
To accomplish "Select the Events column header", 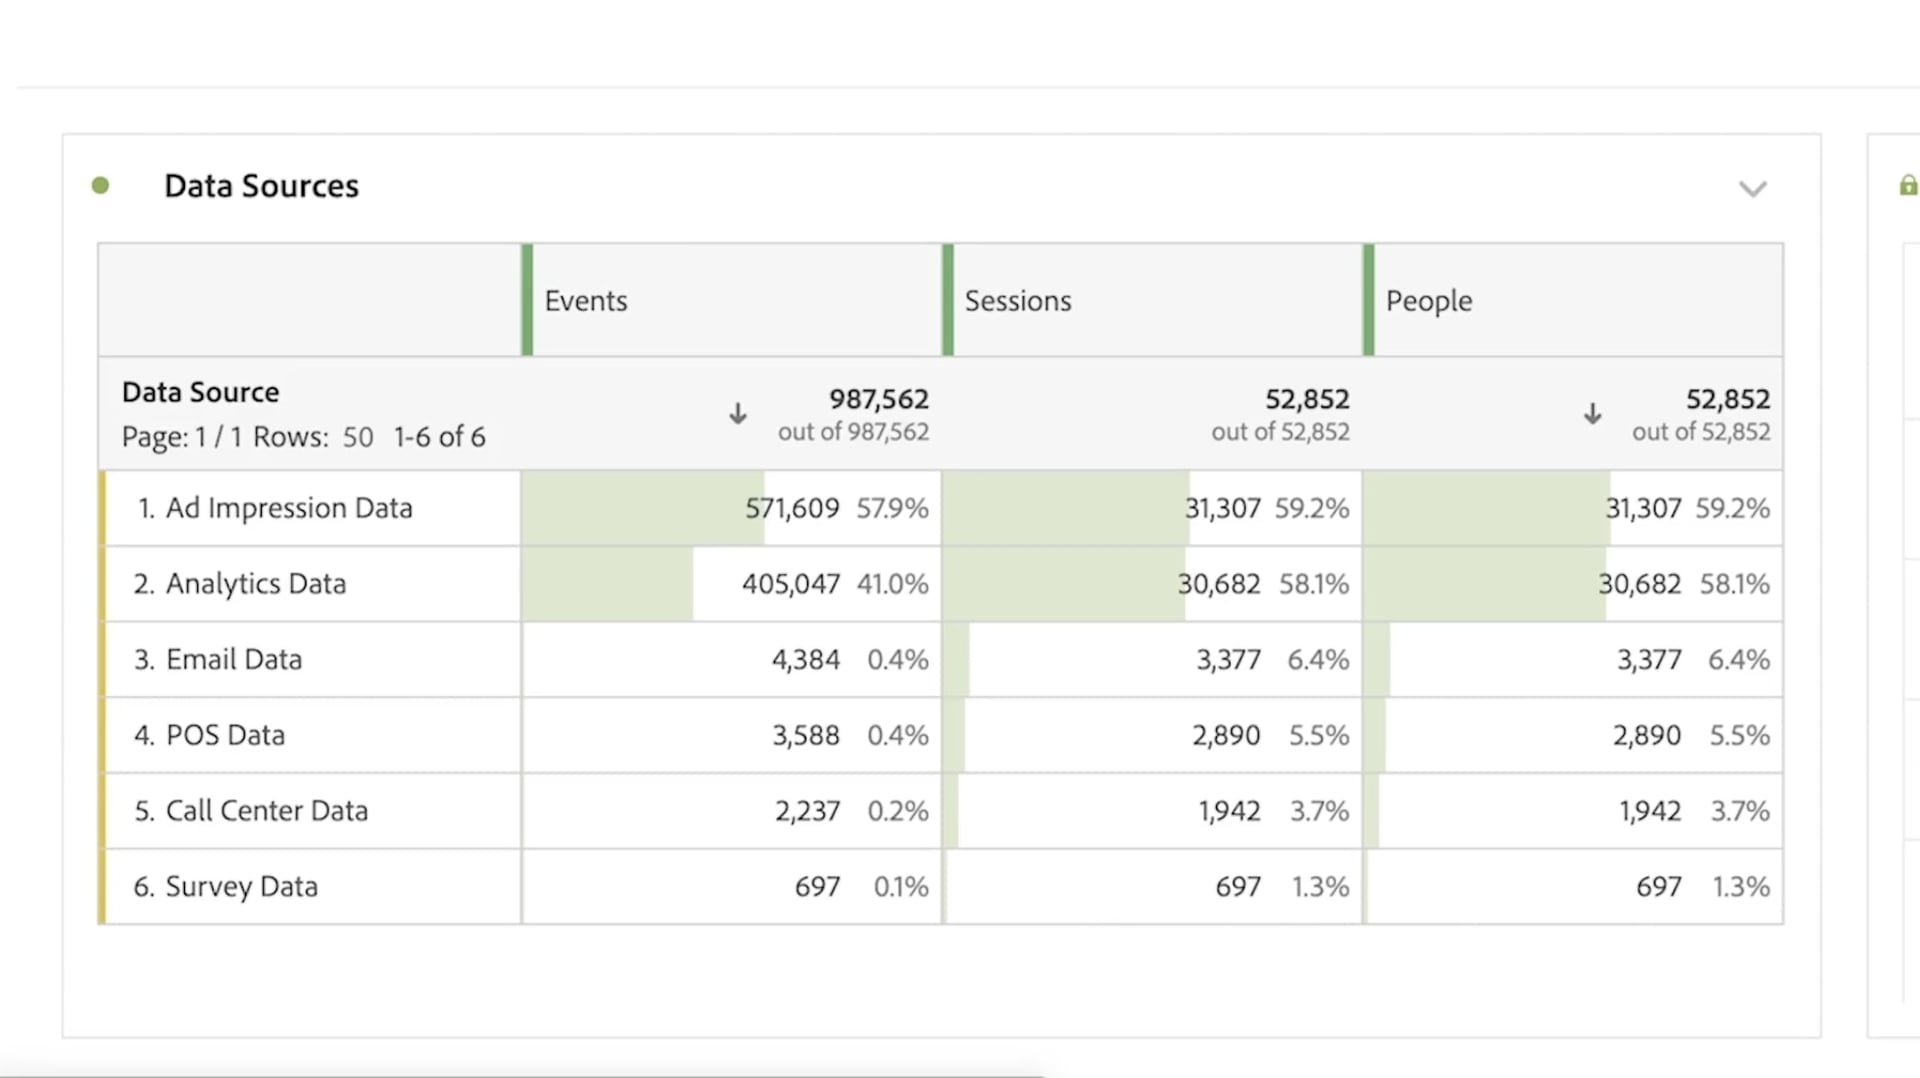I will pyautogui.click(x=586, y=301).
